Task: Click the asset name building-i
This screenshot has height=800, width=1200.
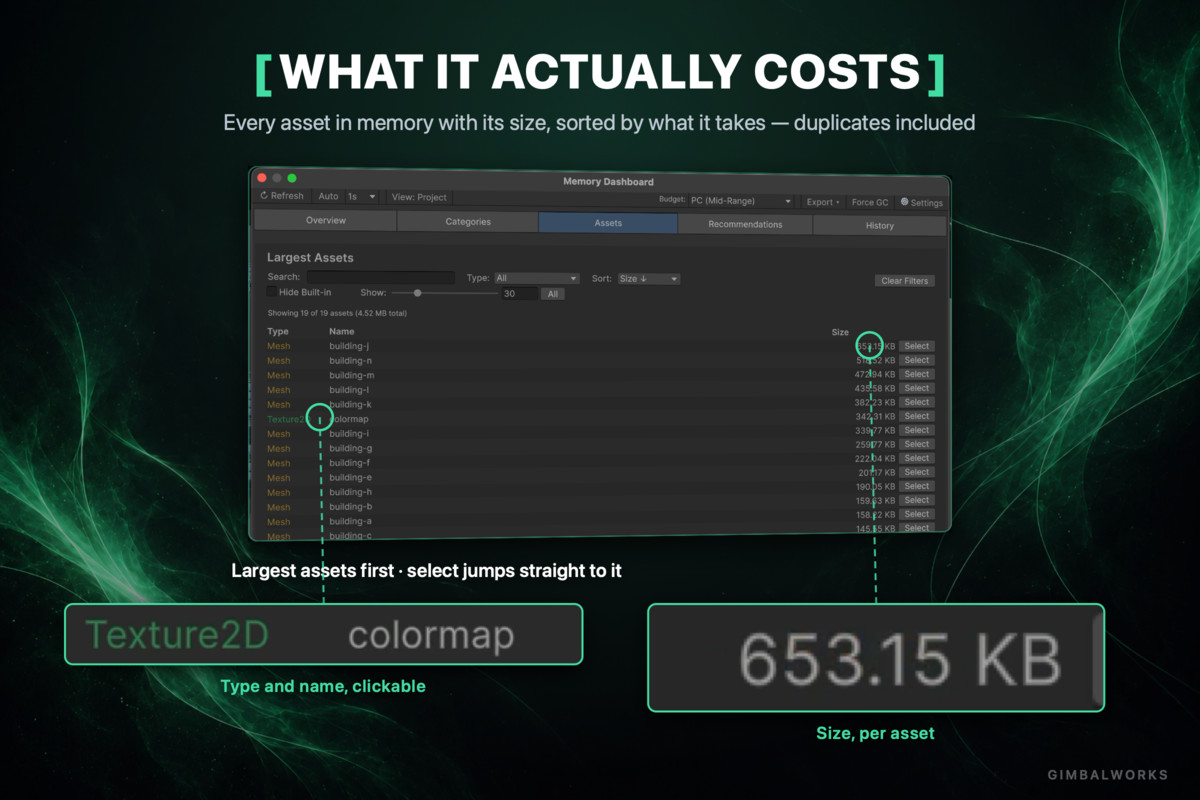Action: [x=349, y=433]
